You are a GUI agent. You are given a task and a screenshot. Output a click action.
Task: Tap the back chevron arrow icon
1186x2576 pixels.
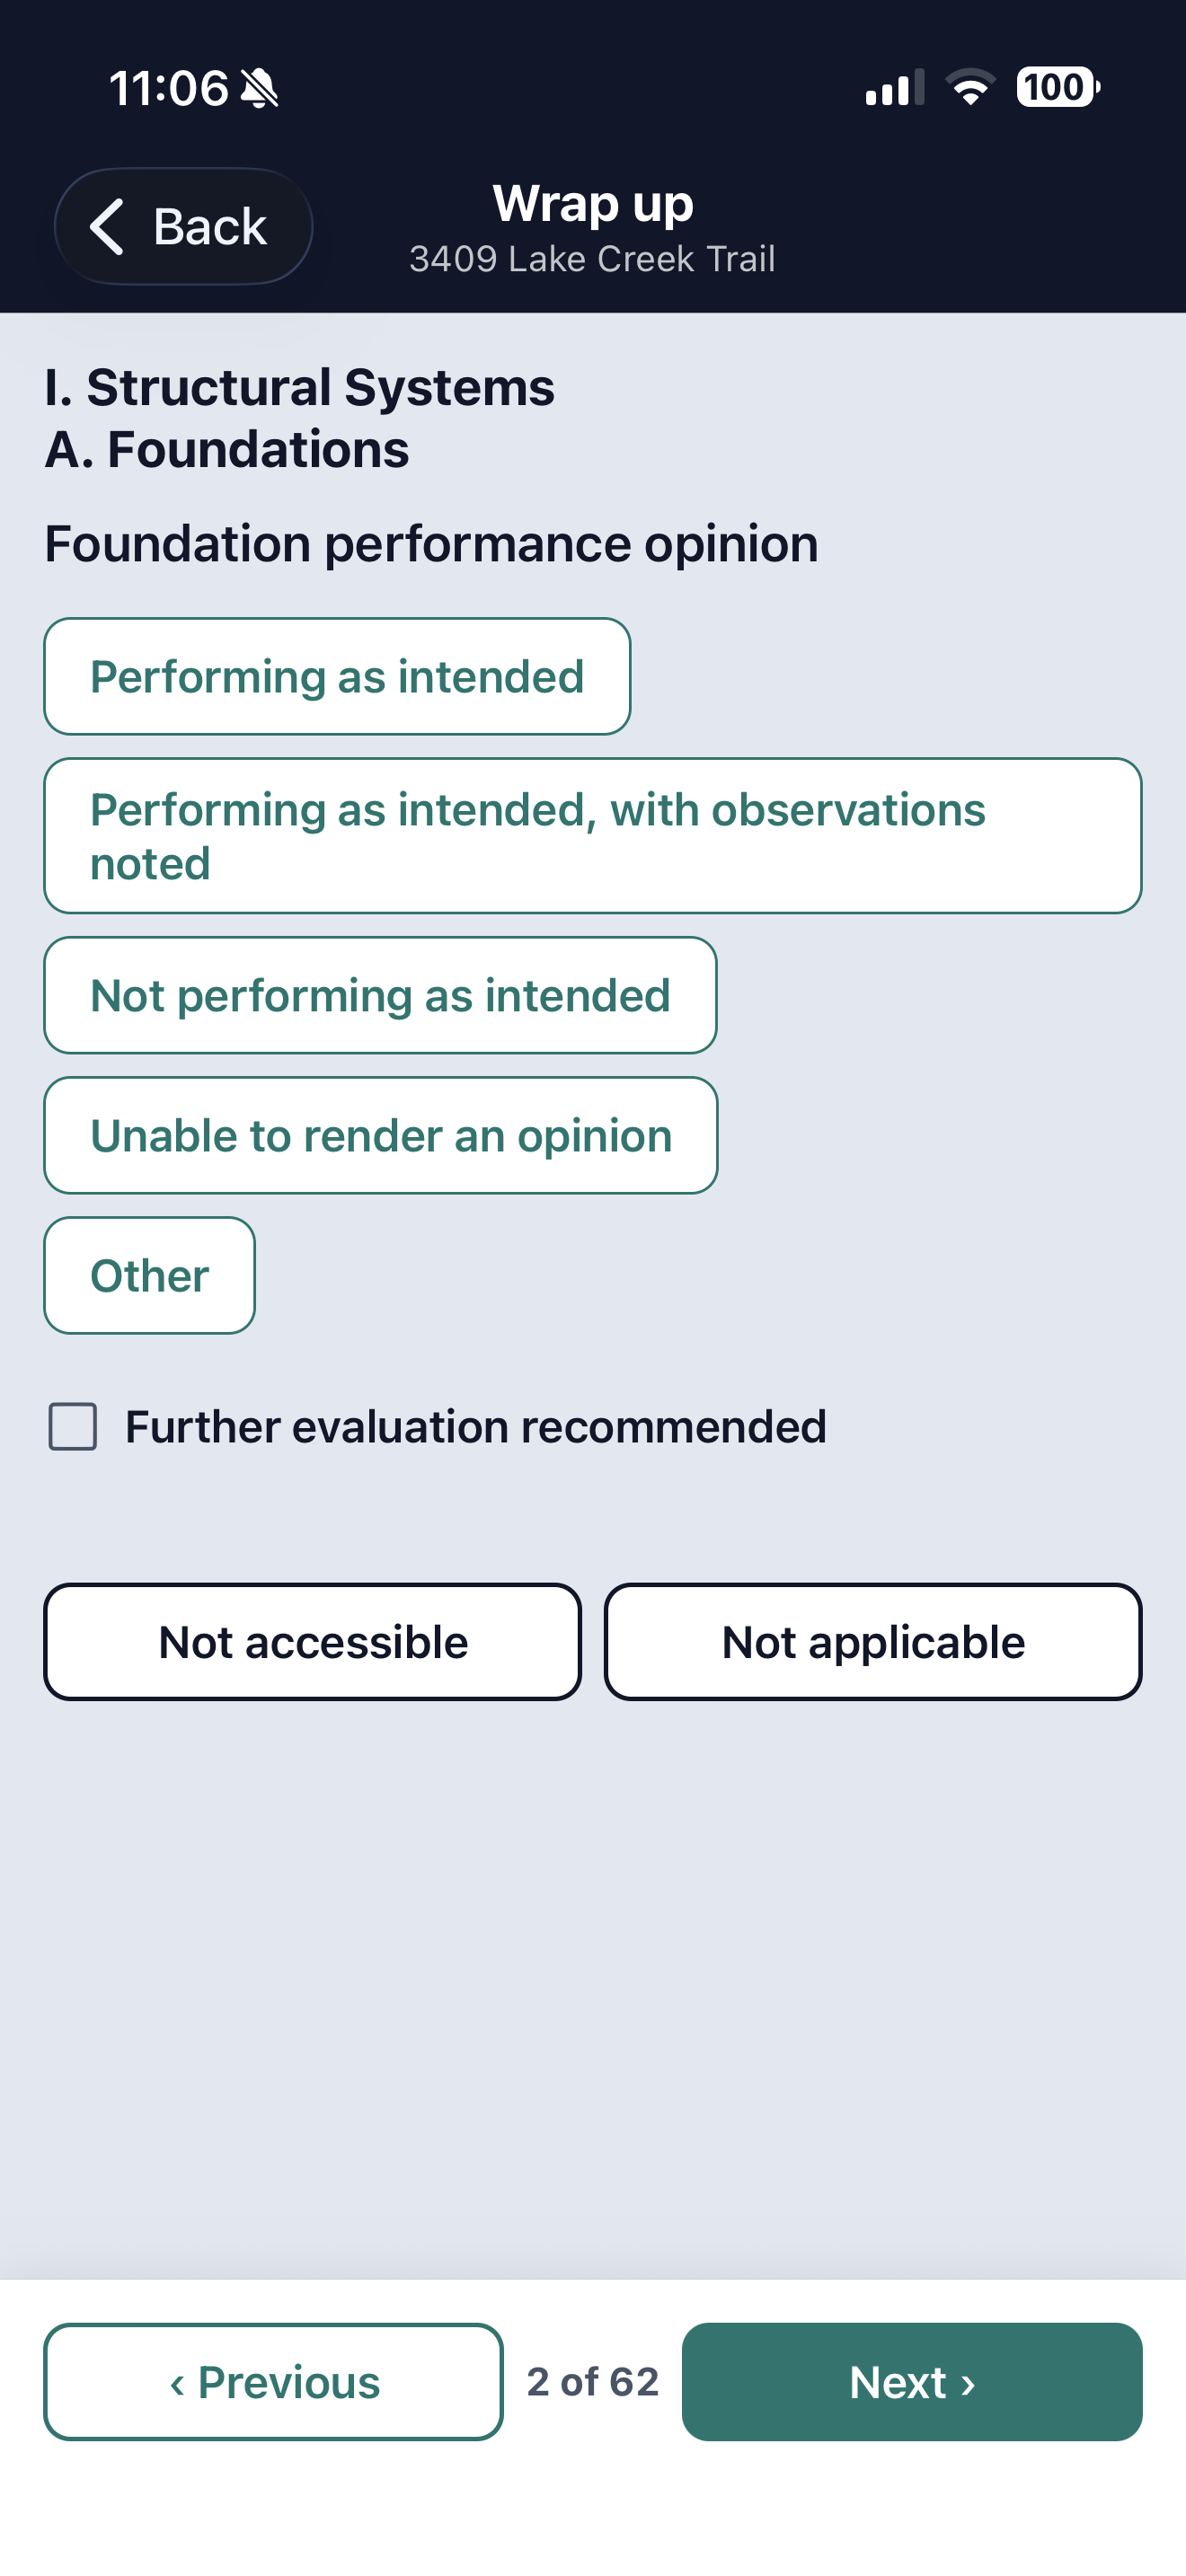pos(107,226)
